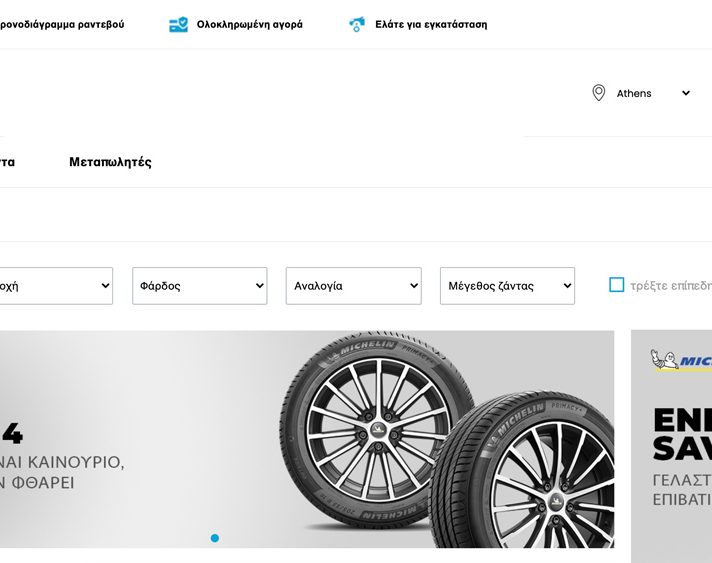Screen dimensions: 712x563
Task: Click the Ολοκληρωμένη αγορά step label
Action: pyautogui.click(x=250, y=25)
